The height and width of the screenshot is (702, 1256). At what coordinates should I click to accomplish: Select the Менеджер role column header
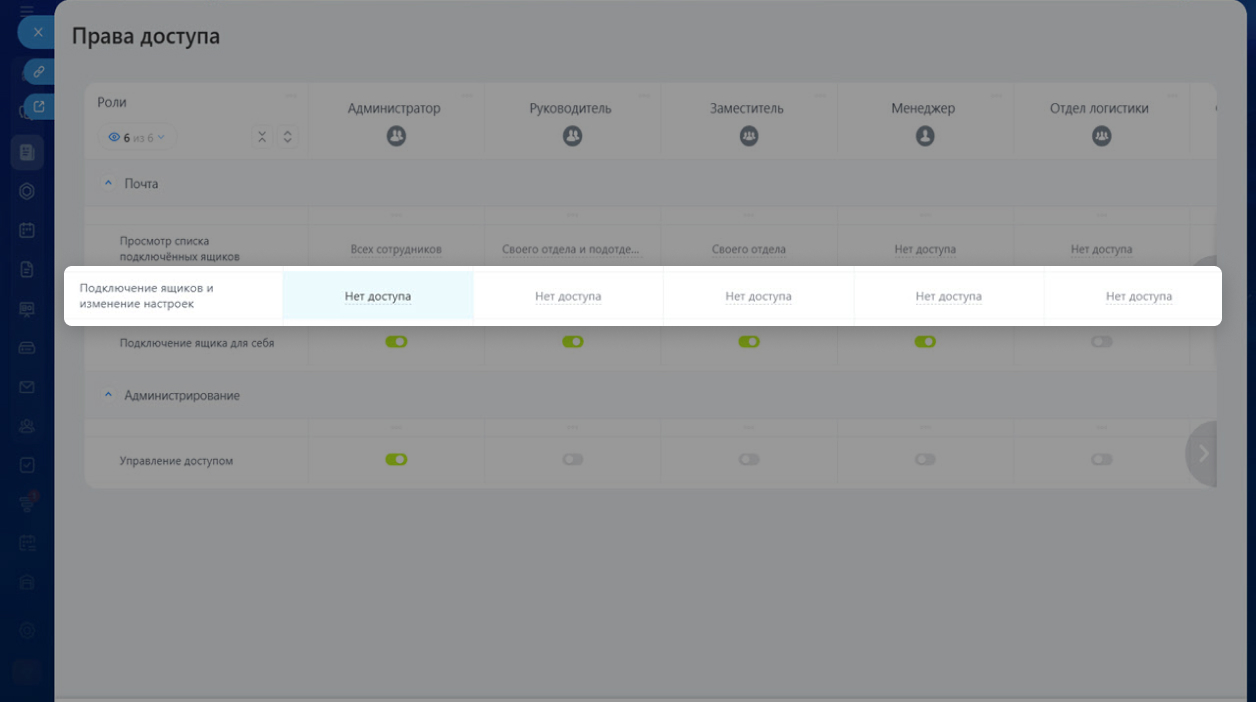point(924,108)
